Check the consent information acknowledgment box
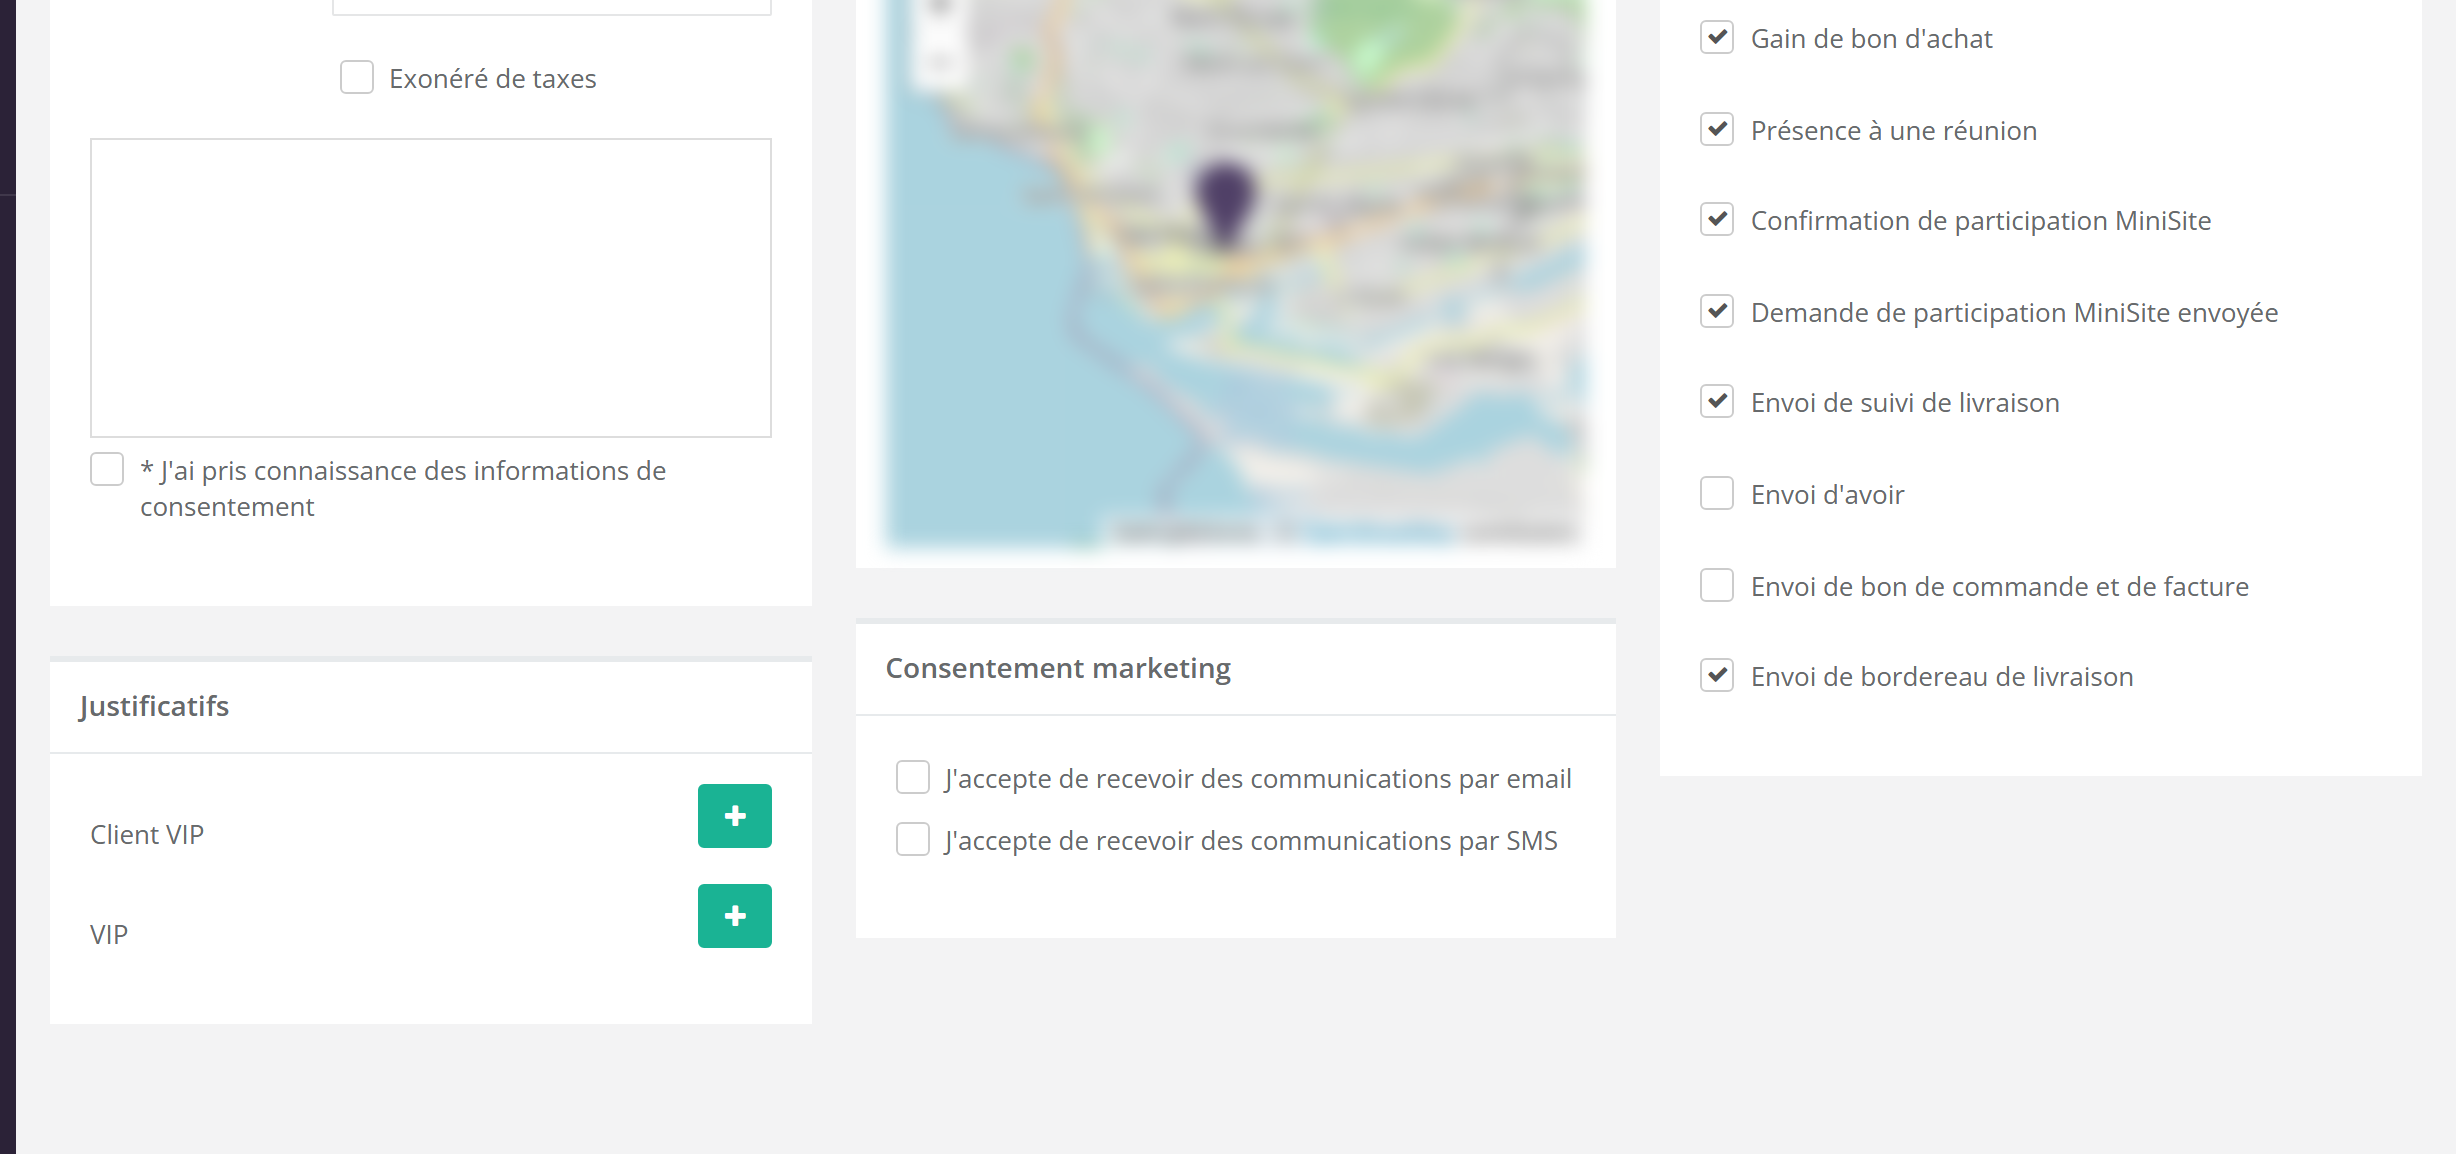 pyautogui.click(x=107, y=470)
